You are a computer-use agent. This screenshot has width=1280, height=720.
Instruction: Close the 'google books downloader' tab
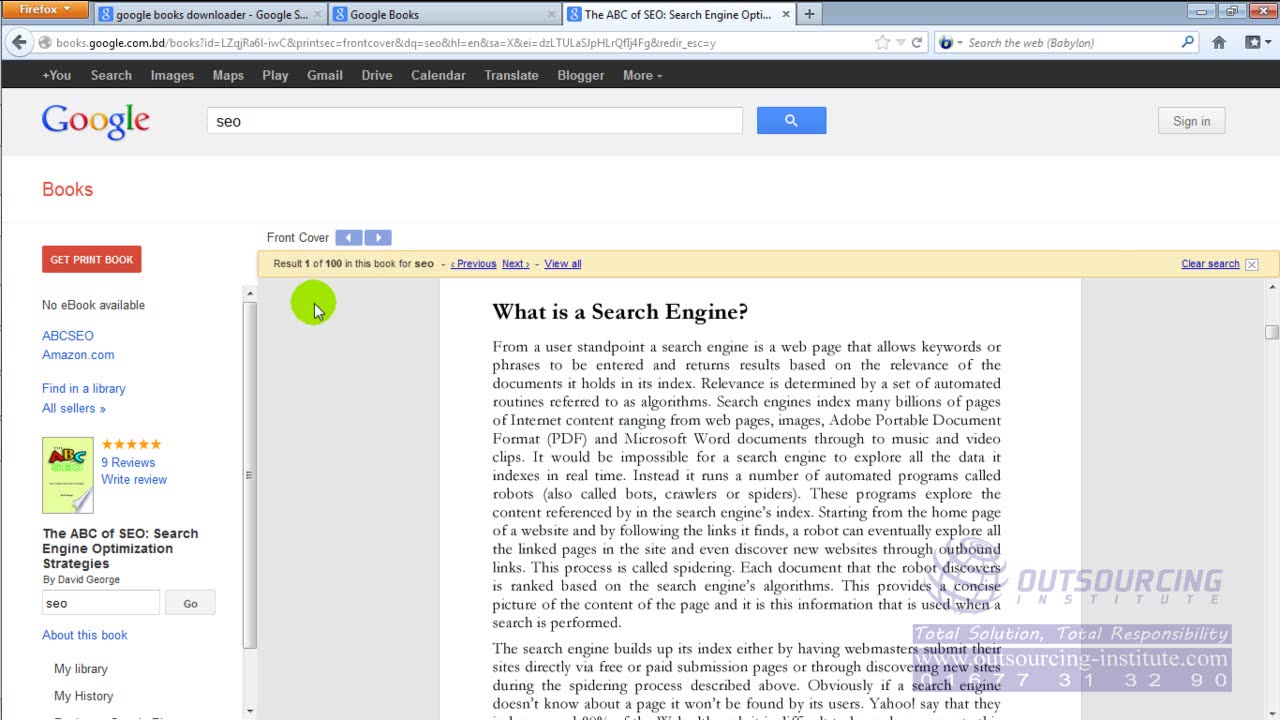click(318, 14)
